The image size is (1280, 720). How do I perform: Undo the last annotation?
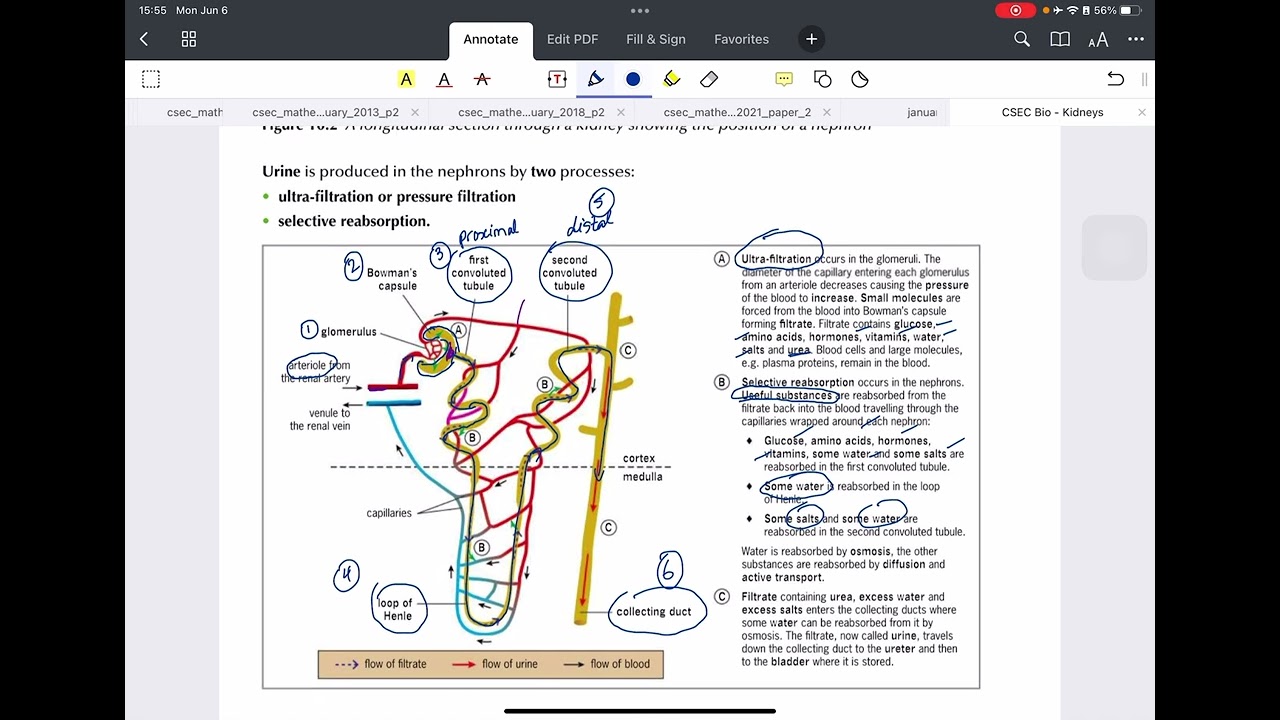pos(1116,79)
